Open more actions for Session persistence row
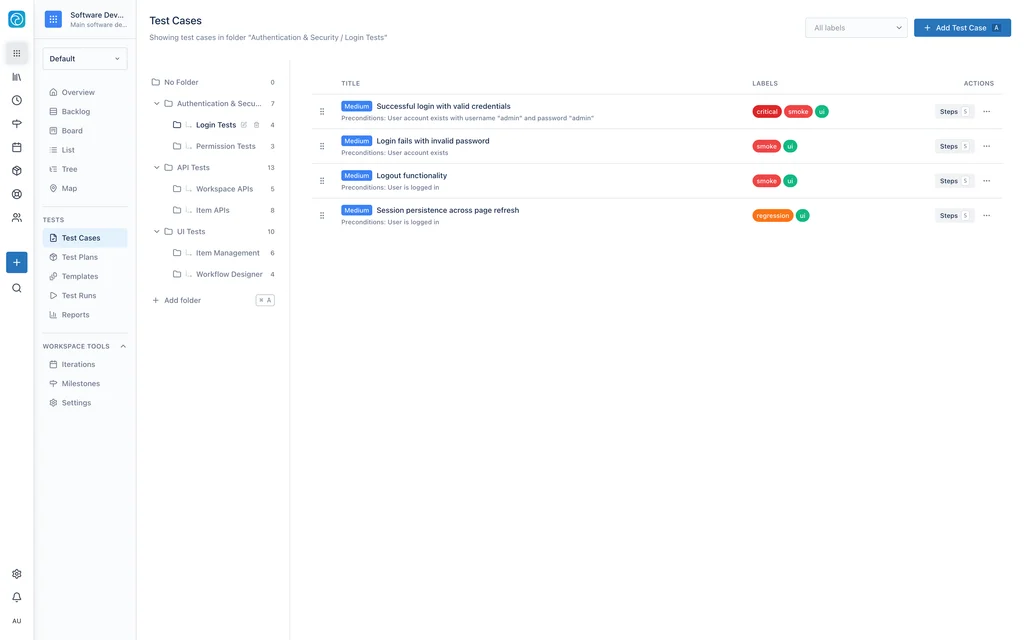 coord(987,216)
